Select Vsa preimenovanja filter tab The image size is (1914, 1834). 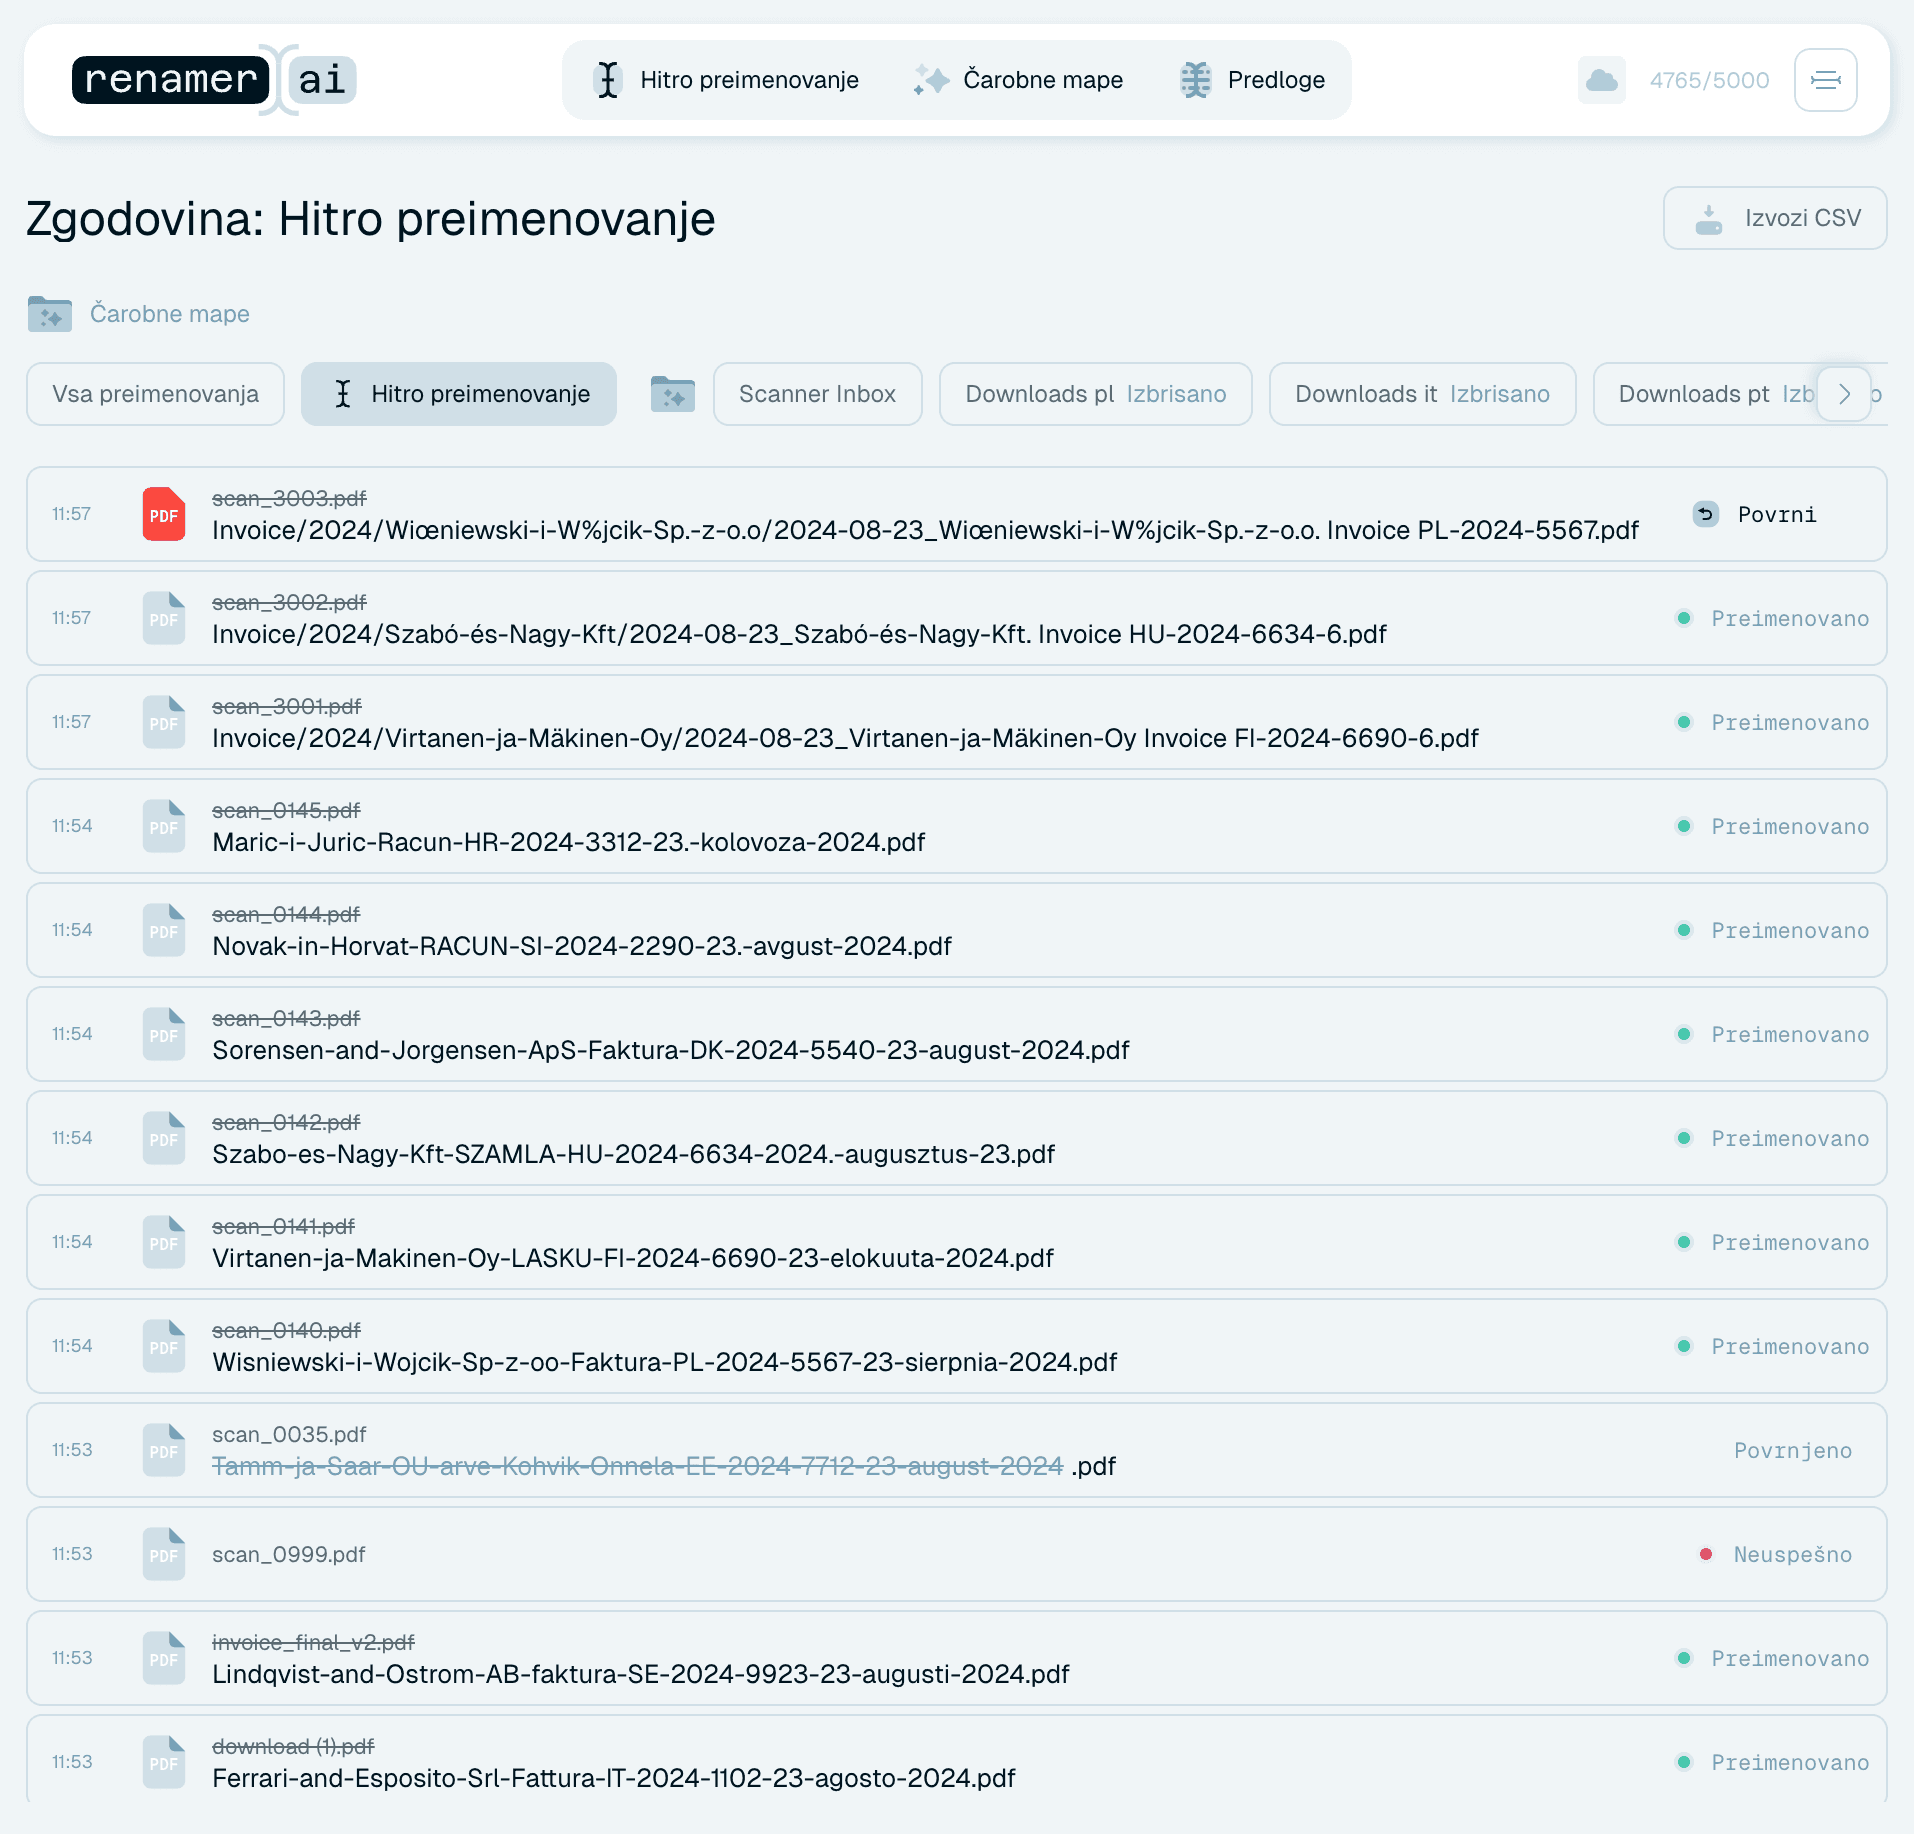pos(156,394)
